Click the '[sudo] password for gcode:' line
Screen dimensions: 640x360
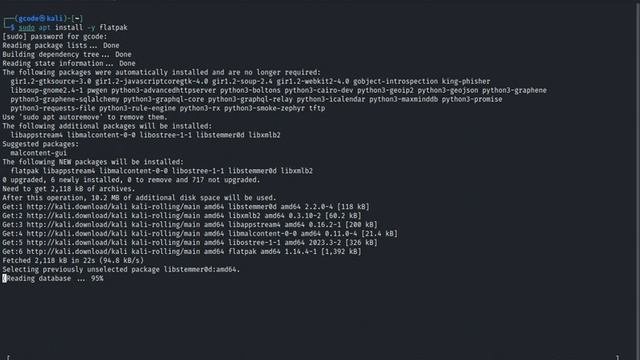pyautogui.click(x=55, y=36)
